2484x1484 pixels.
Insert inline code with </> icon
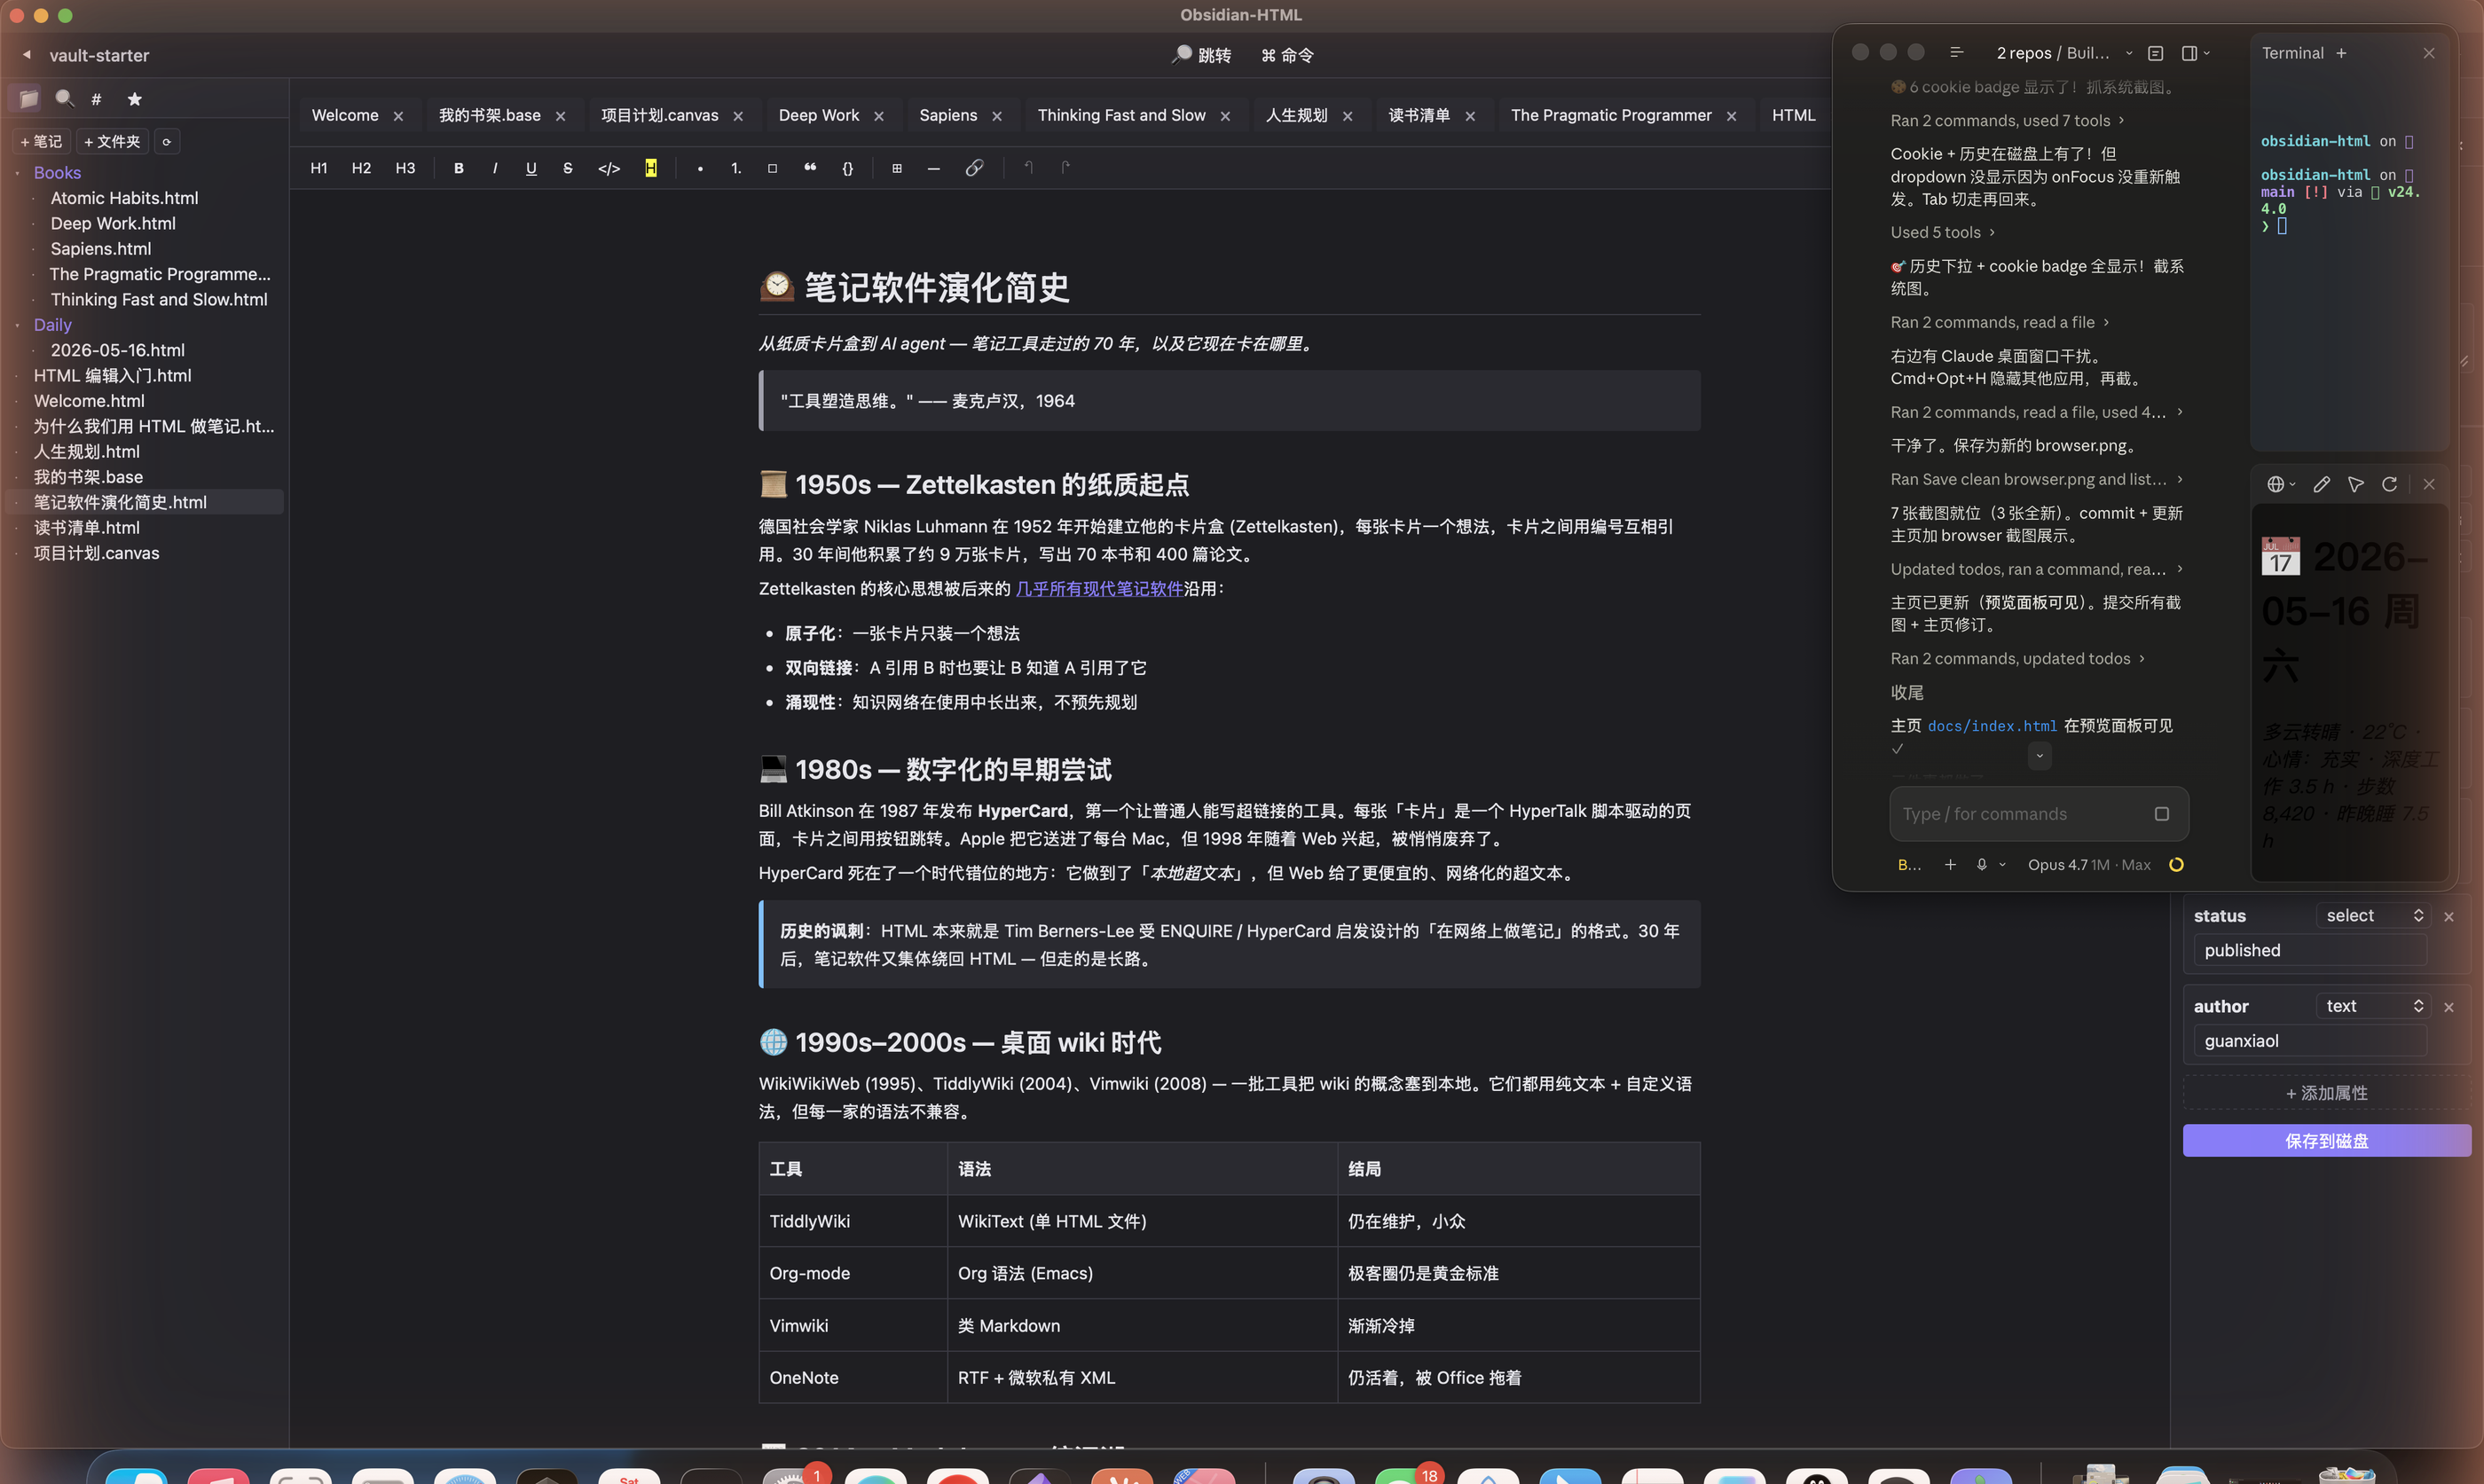609,168
